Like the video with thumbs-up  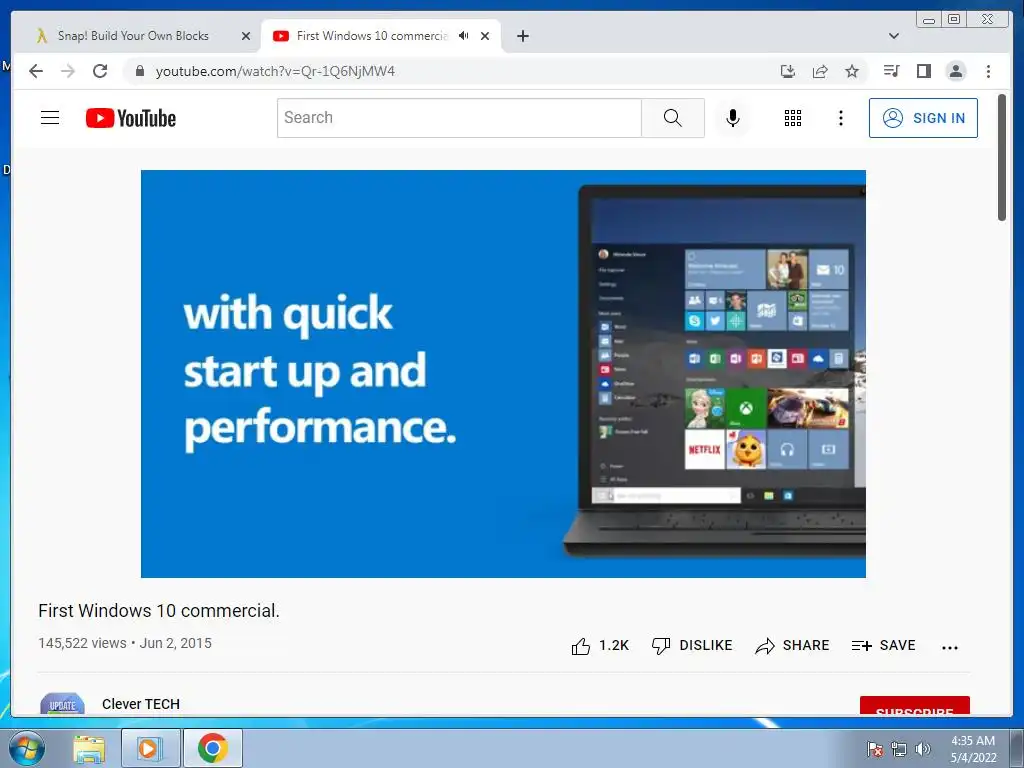pyautogui.click(x=600, y=646)
